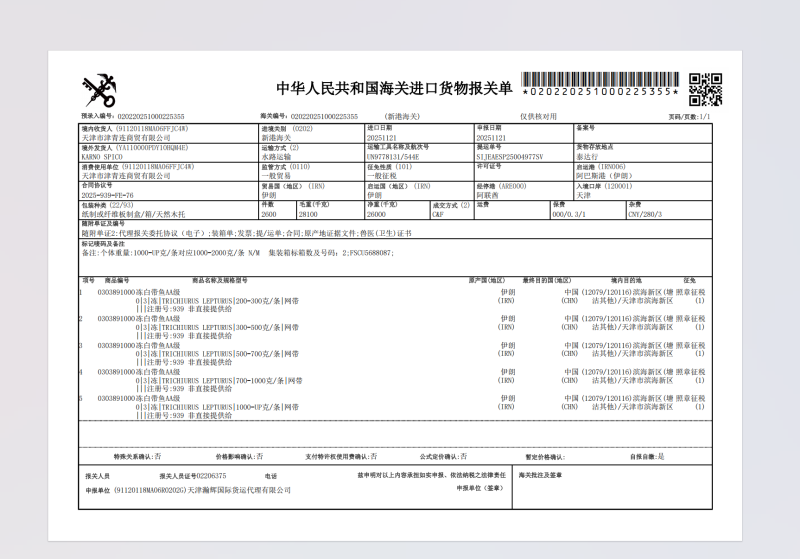Select the 进口日期 value 20251121
The height and width of the screenshot is (559, 800).
382,138
